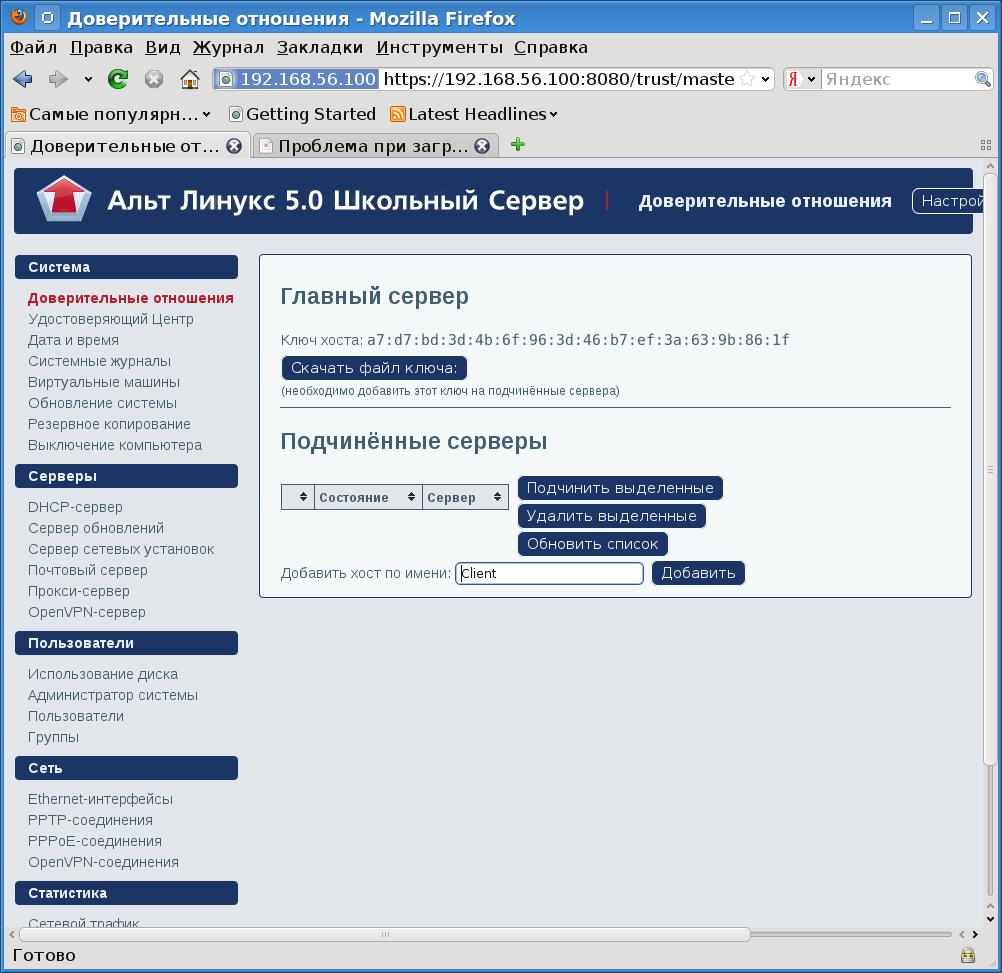Expand 'Самые популярные' bookmarks folder

coord(110,114)
